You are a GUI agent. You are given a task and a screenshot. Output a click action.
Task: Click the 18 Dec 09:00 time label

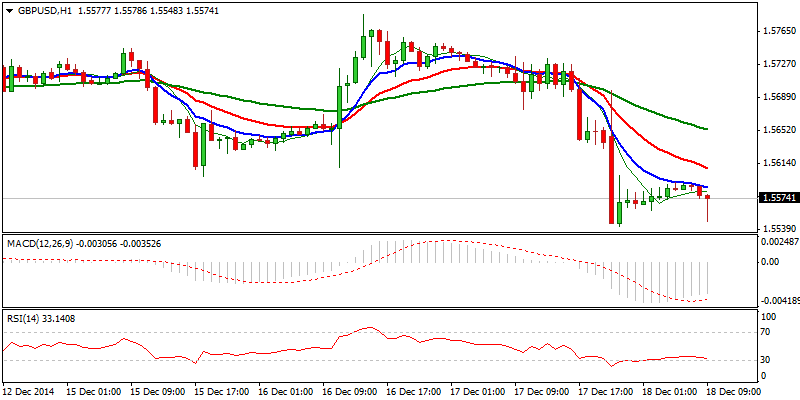click(x=735, y=391)
